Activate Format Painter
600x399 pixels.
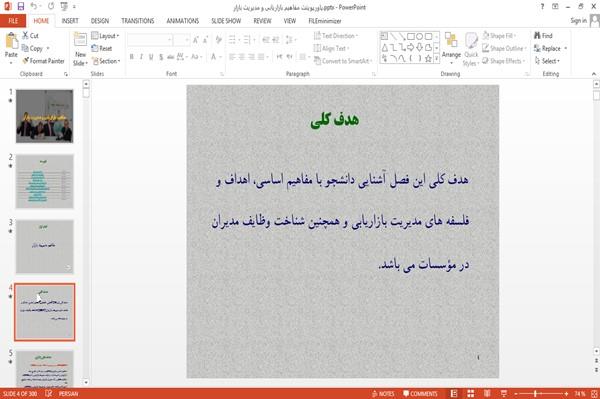[x=43, y=61]
